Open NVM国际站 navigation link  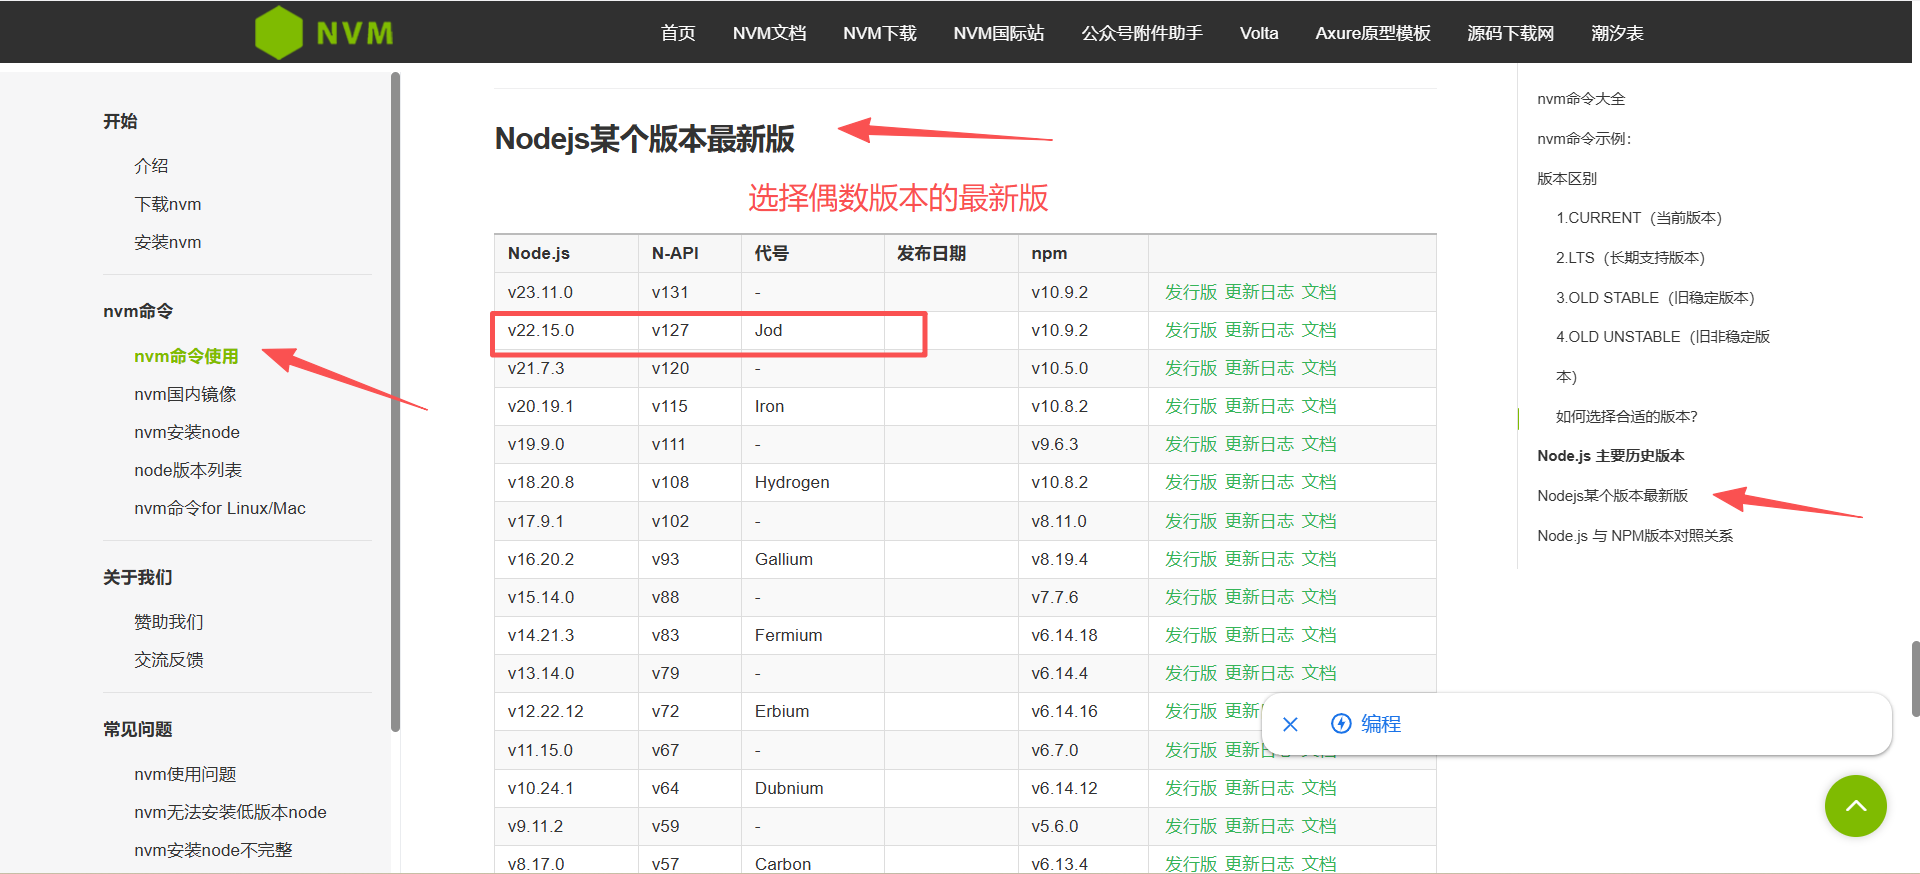[998, 33]
